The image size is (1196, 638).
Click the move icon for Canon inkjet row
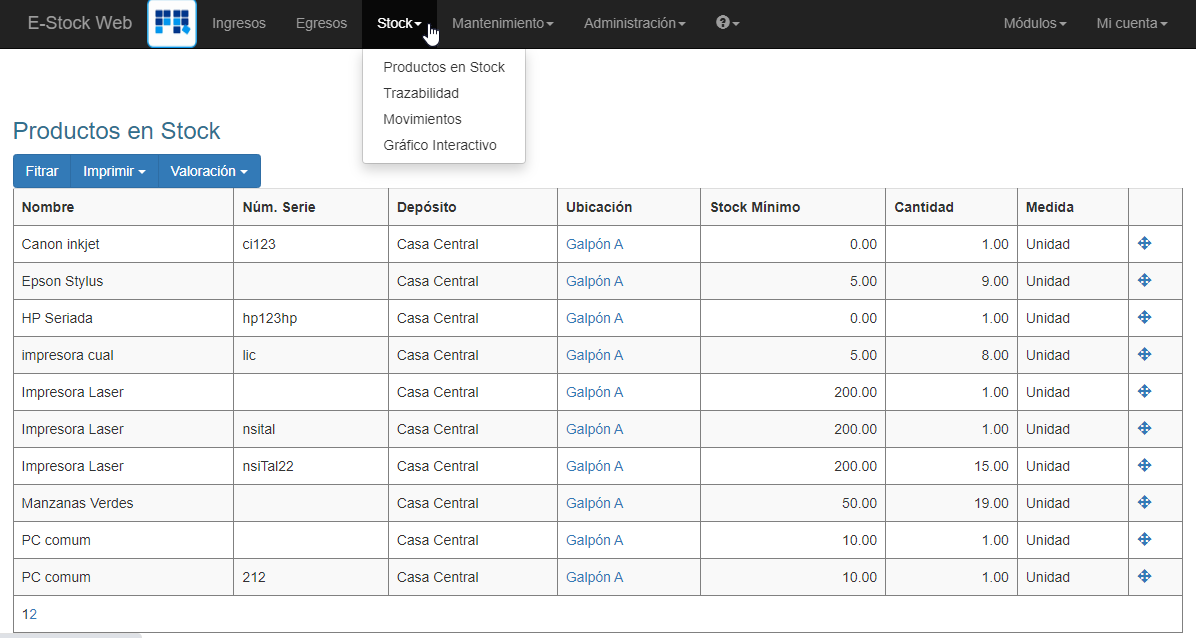pos(1143,243)
